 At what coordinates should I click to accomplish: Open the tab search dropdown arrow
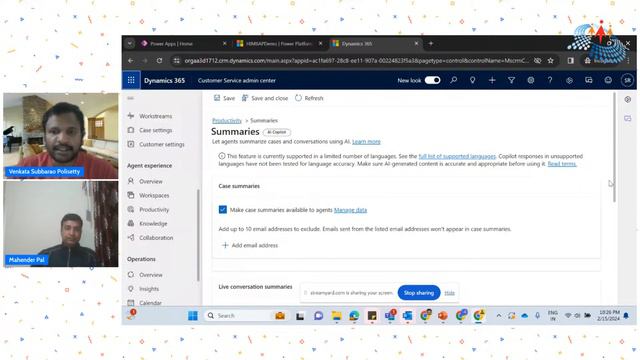click(130, 43)
